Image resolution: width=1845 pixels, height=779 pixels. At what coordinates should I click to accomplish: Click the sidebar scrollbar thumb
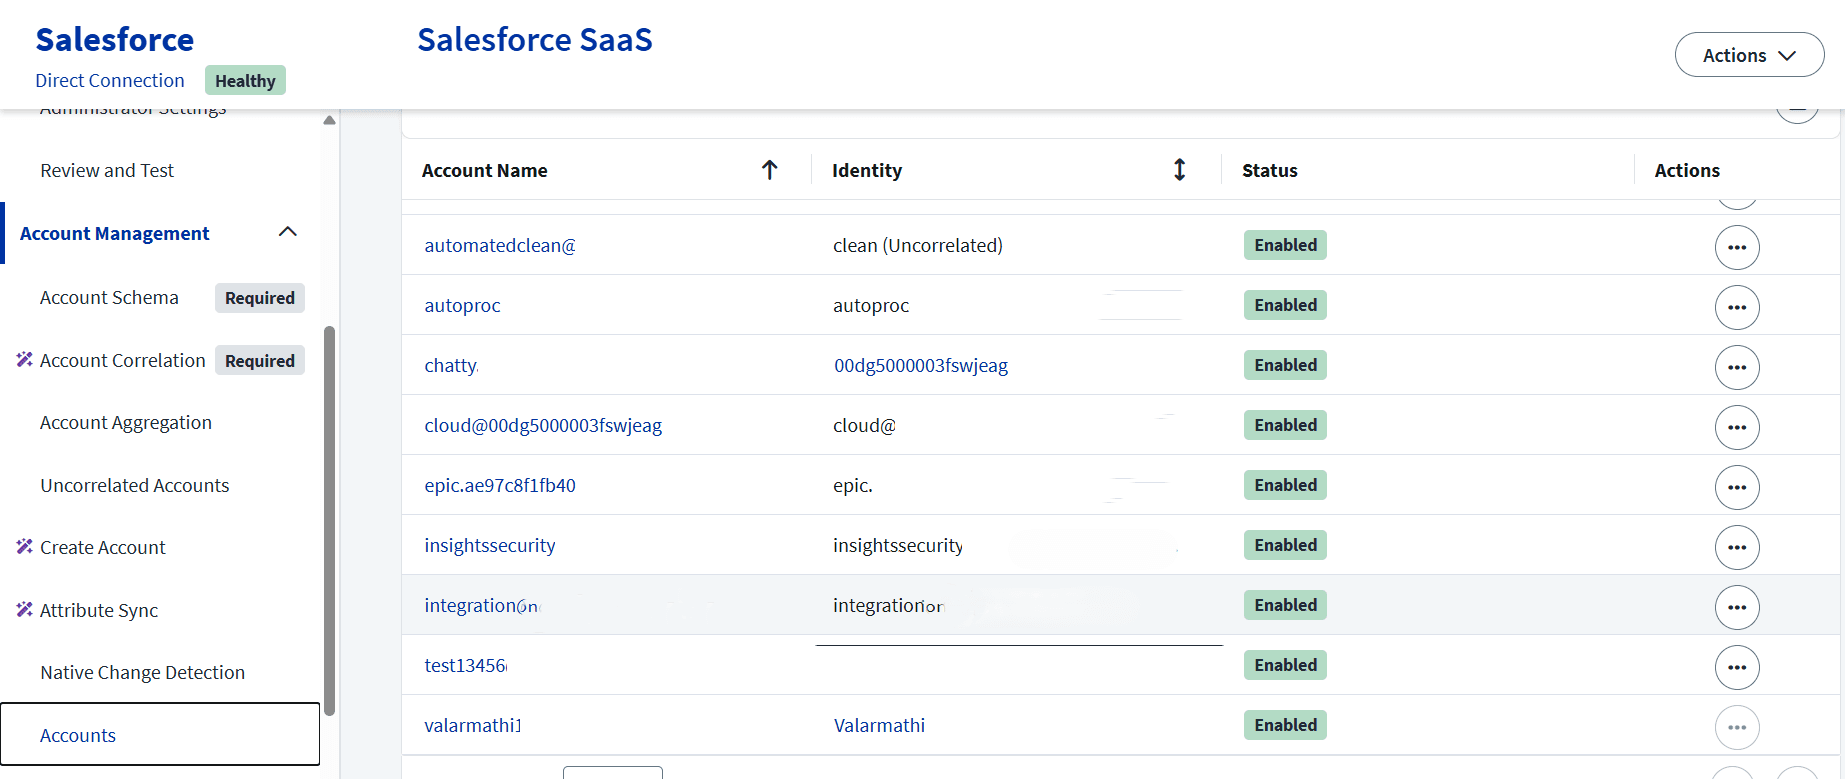pyautogui.click(x=329, y=520)
